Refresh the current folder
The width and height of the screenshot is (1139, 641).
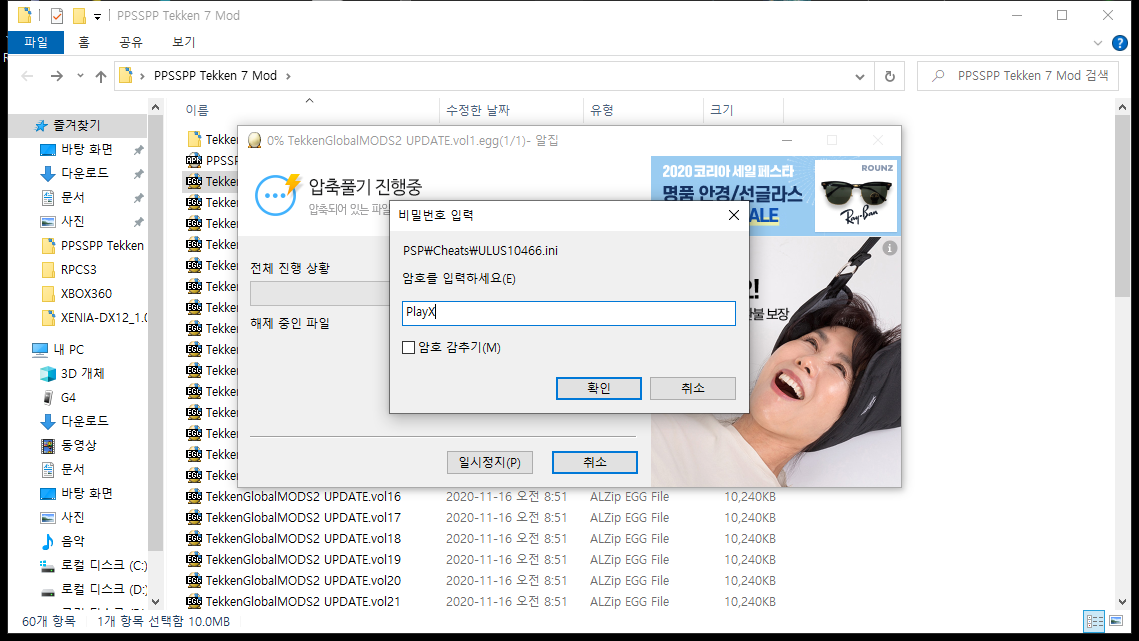point(890,76)
